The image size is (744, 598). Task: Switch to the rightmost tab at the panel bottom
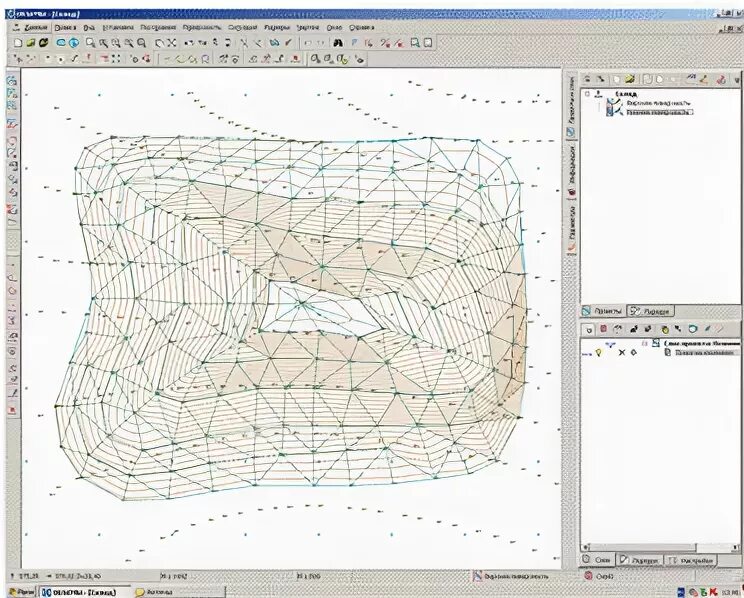point(691,561)
